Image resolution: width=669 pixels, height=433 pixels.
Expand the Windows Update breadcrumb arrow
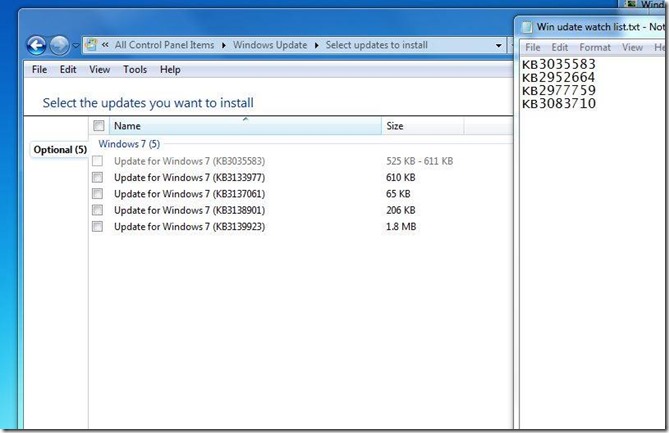tap(316, 45)
